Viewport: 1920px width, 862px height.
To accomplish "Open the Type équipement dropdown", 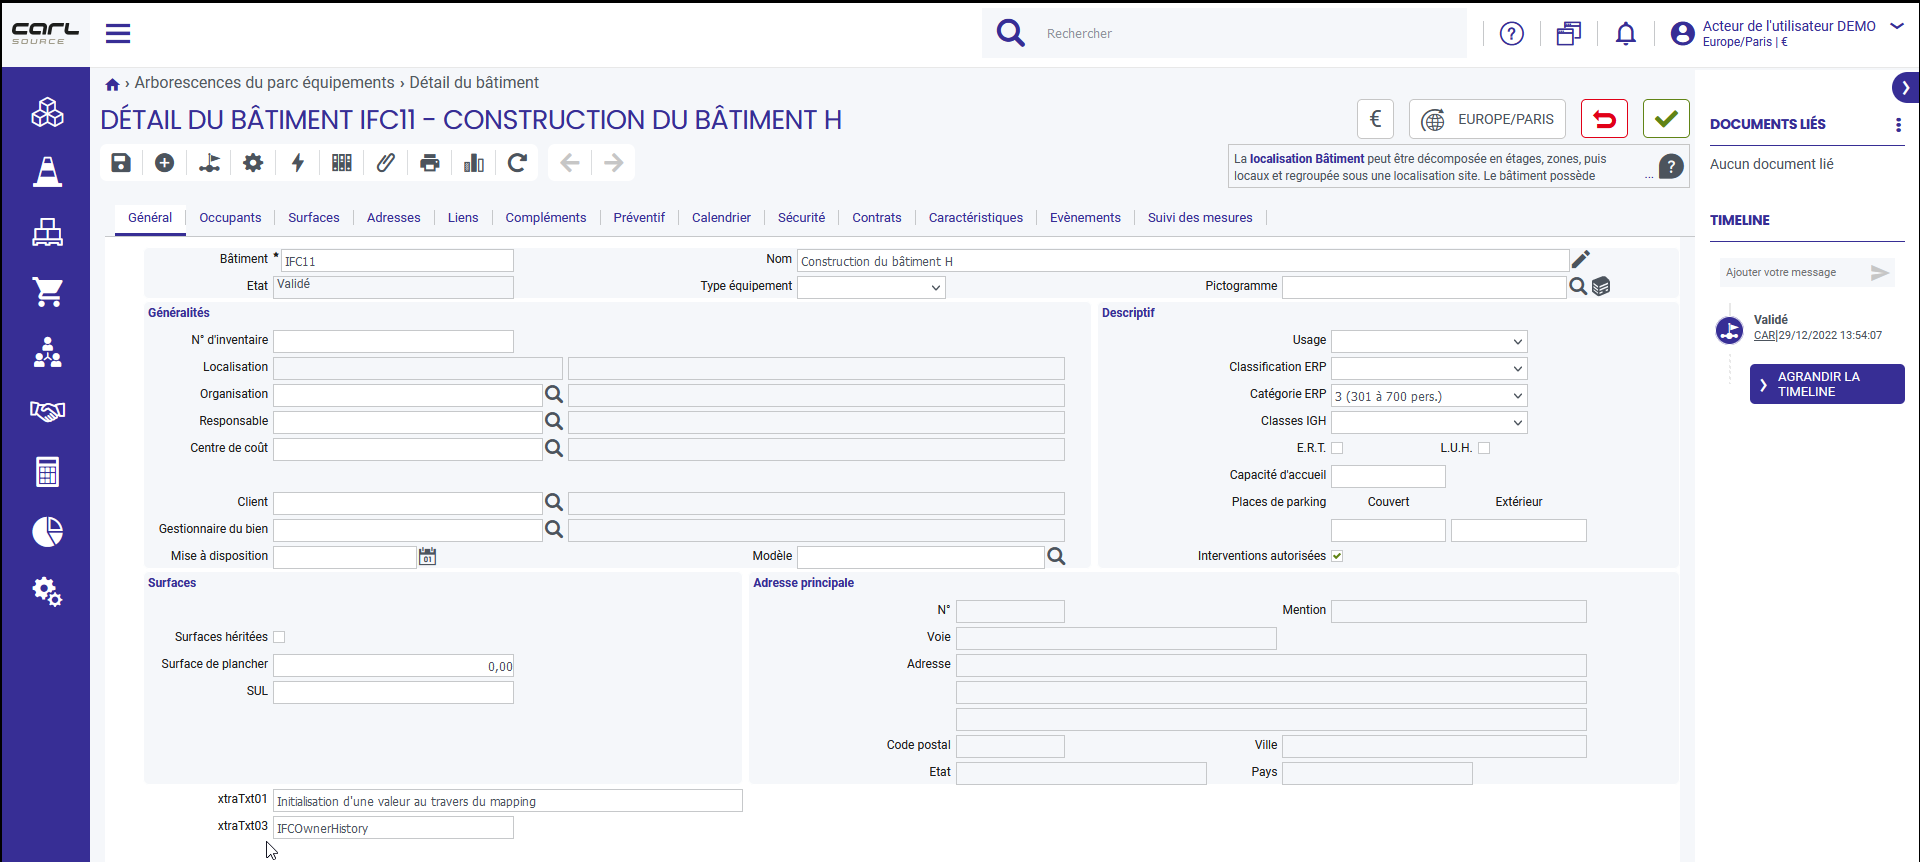I will point(871,287).
